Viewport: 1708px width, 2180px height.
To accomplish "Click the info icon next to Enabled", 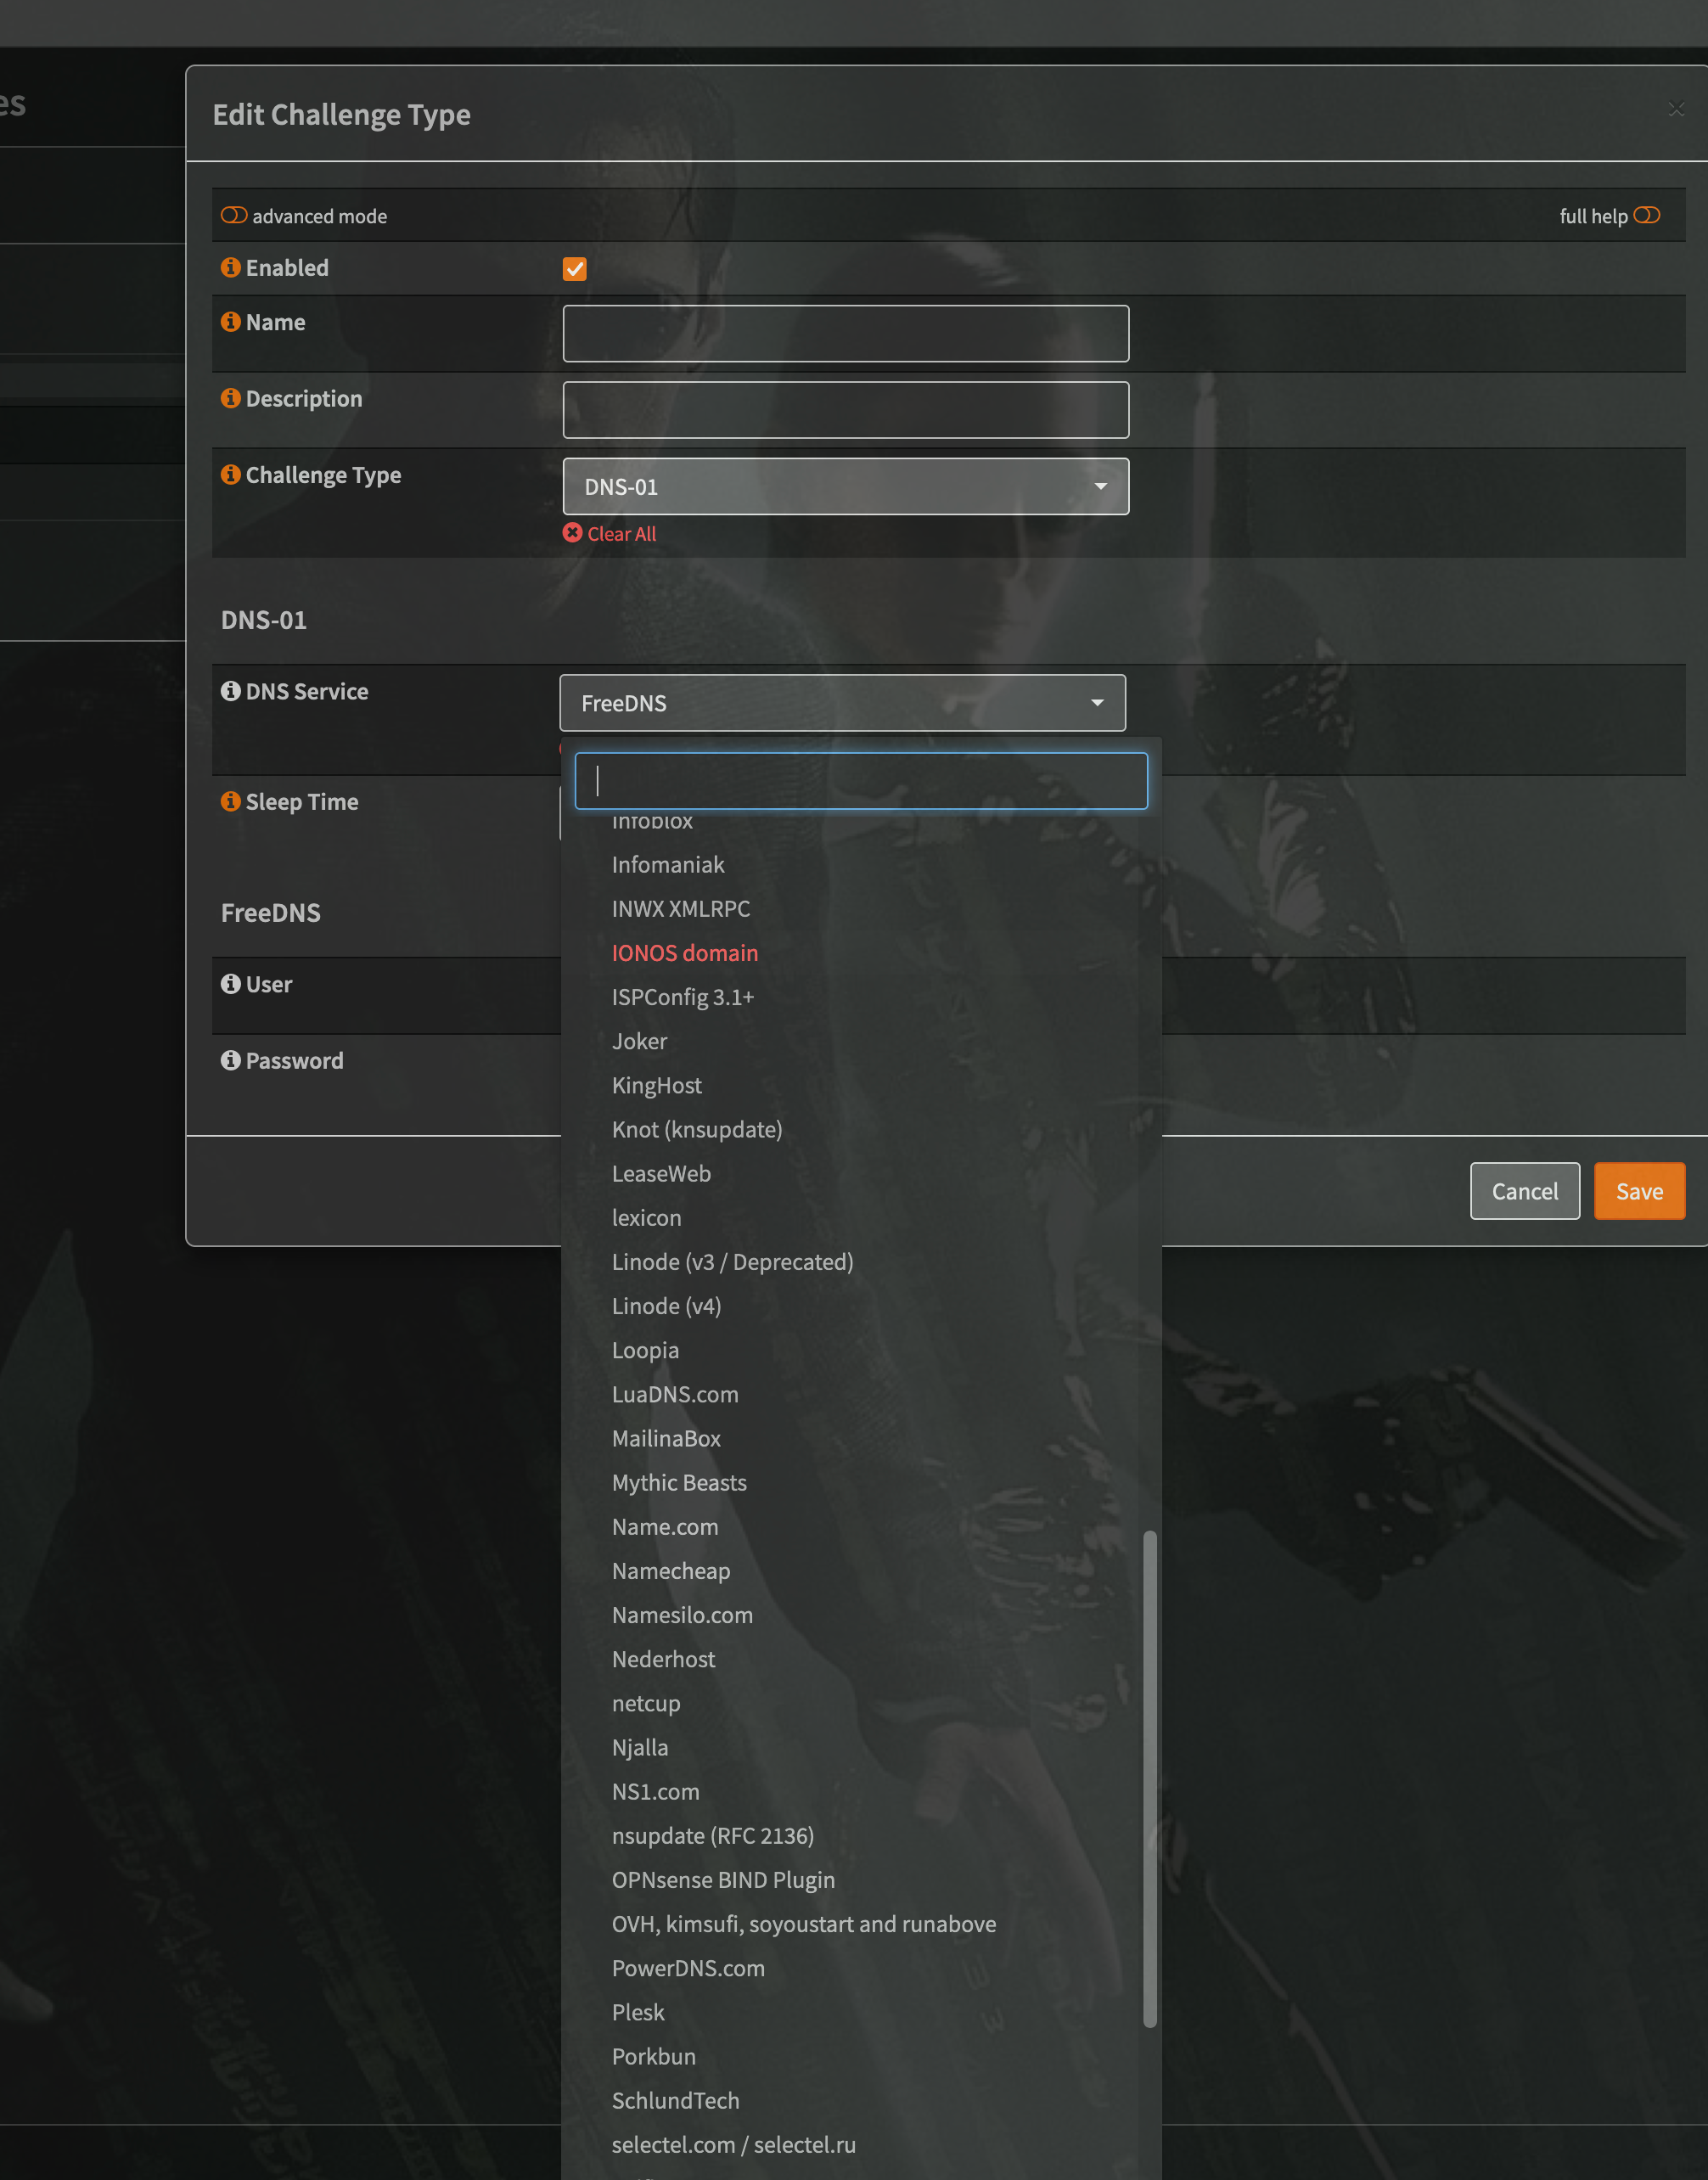I will (x=230, y=267).
